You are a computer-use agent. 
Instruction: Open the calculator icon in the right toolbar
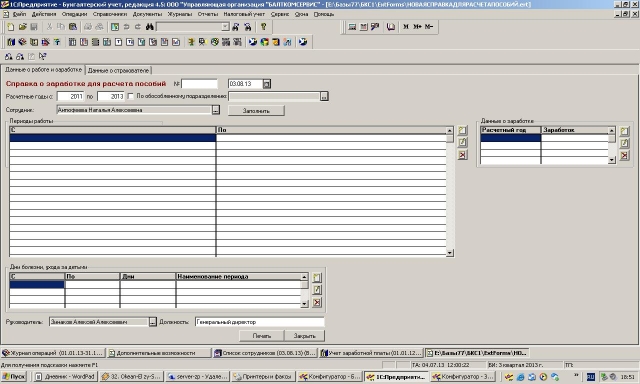click(x=352, y=27)
